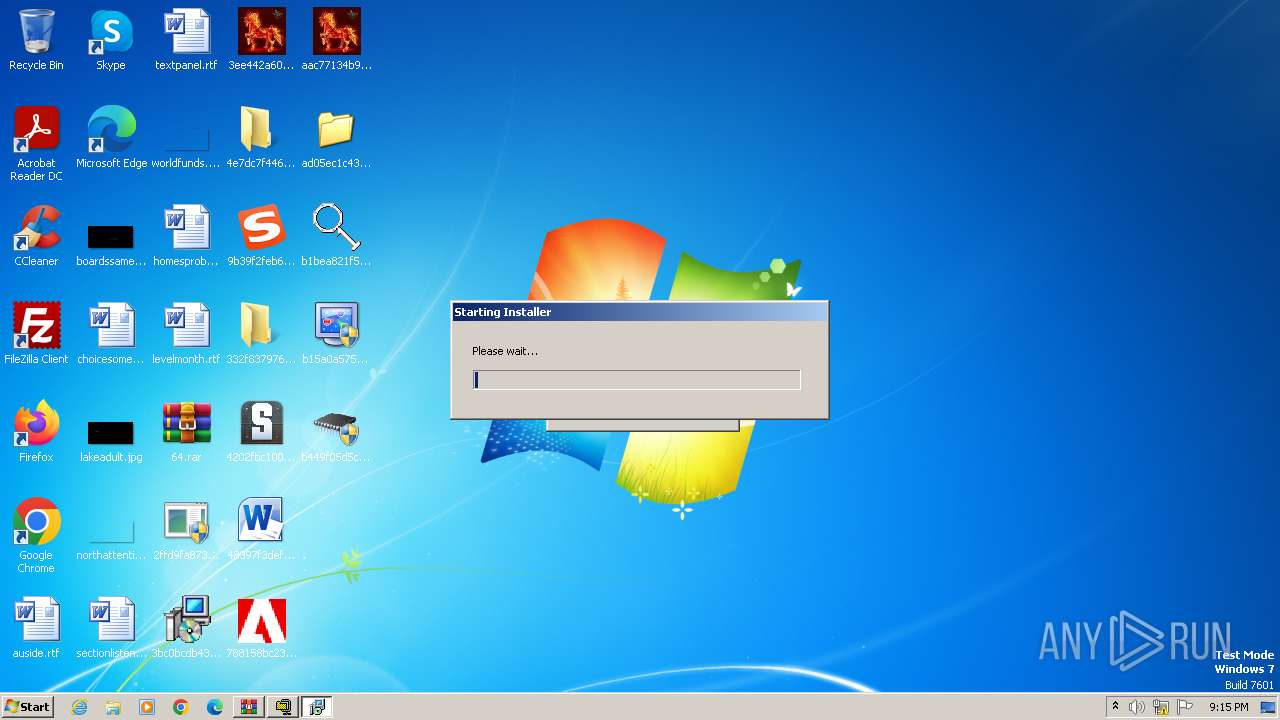
Task: Open the network status tray icon
Action: coord(1161,707)
